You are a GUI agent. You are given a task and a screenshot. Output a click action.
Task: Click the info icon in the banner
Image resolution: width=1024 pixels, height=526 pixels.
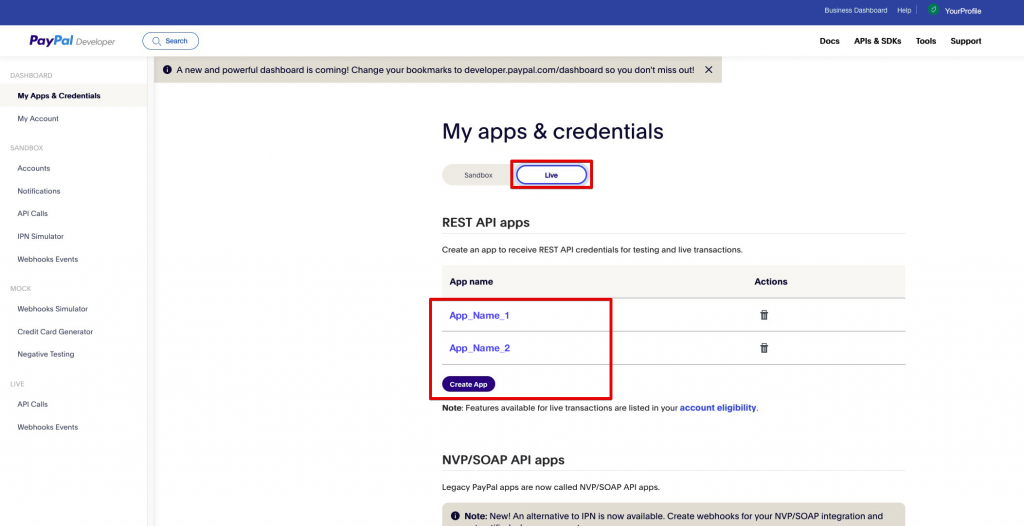pyautogui.click(x=167, y=70)
